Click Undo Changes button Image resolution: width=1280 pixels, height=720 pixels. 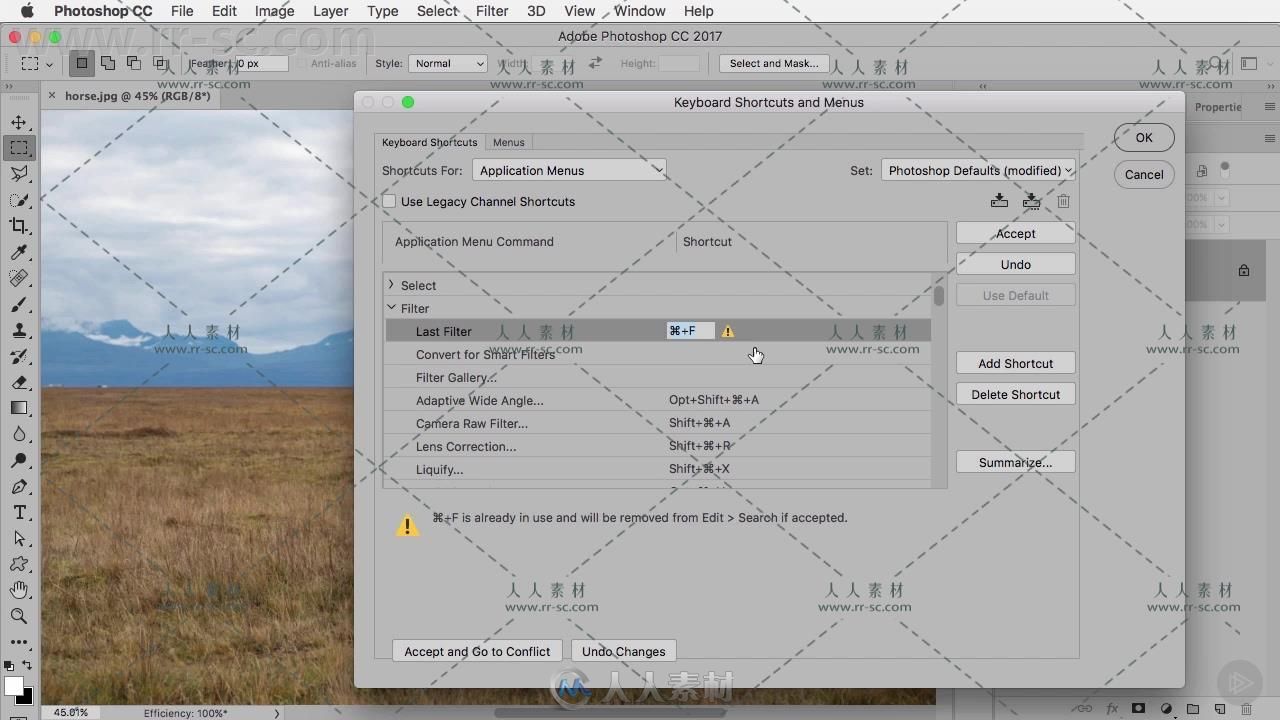[x=623, y=651]
